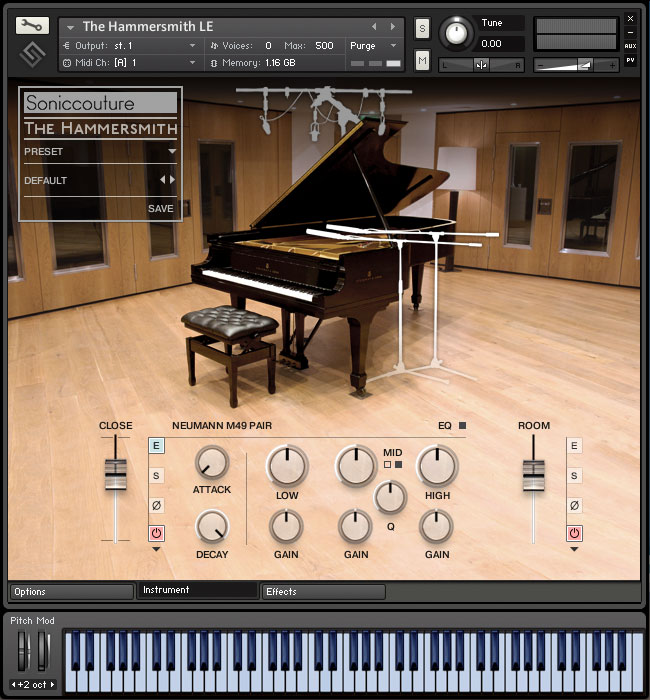Minimize instrument with the minus button

tap(630, 32)
